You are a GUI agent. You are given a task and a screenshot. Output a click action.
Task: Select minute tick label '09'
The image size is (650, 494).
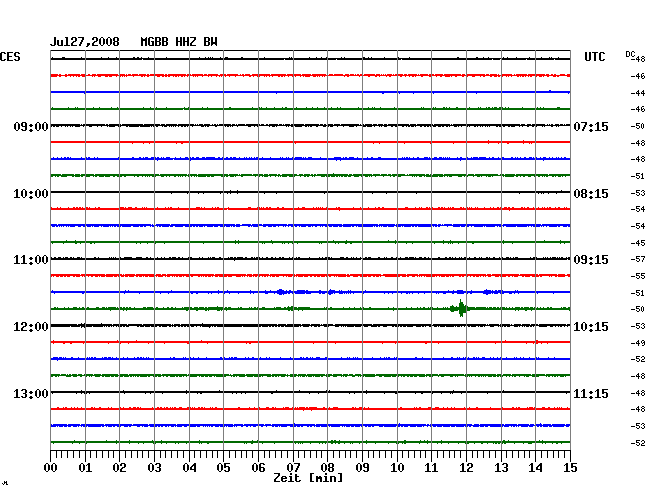click(362, 468)
